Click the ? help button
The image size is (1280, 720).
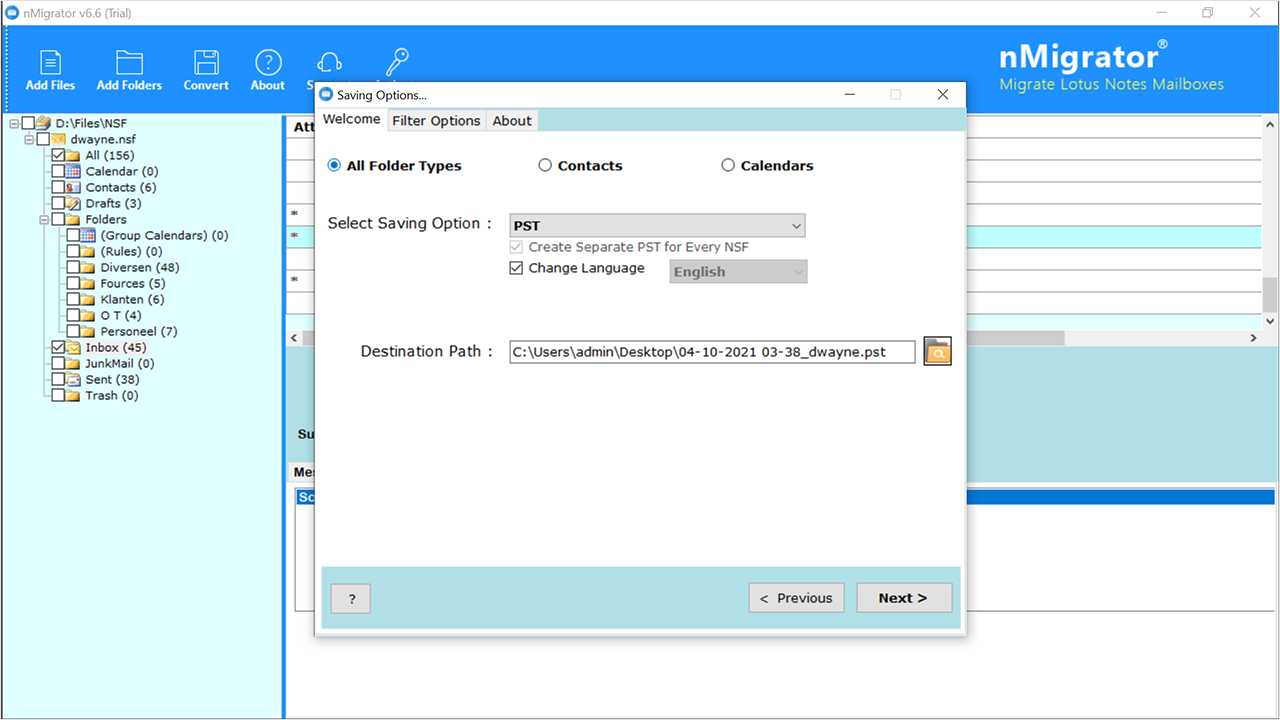[x=351, y=599]
